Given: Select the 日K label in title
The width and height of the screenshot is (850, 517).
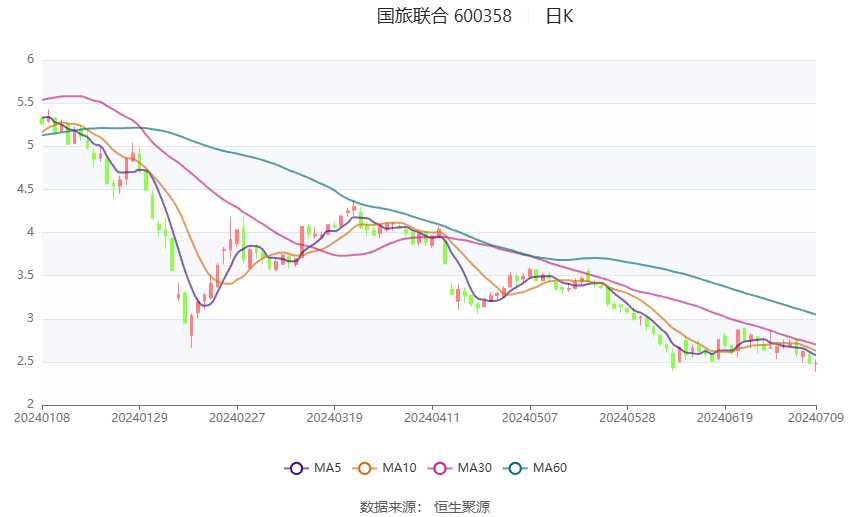Looking at the screenshot, I should (x=559, y=16).
